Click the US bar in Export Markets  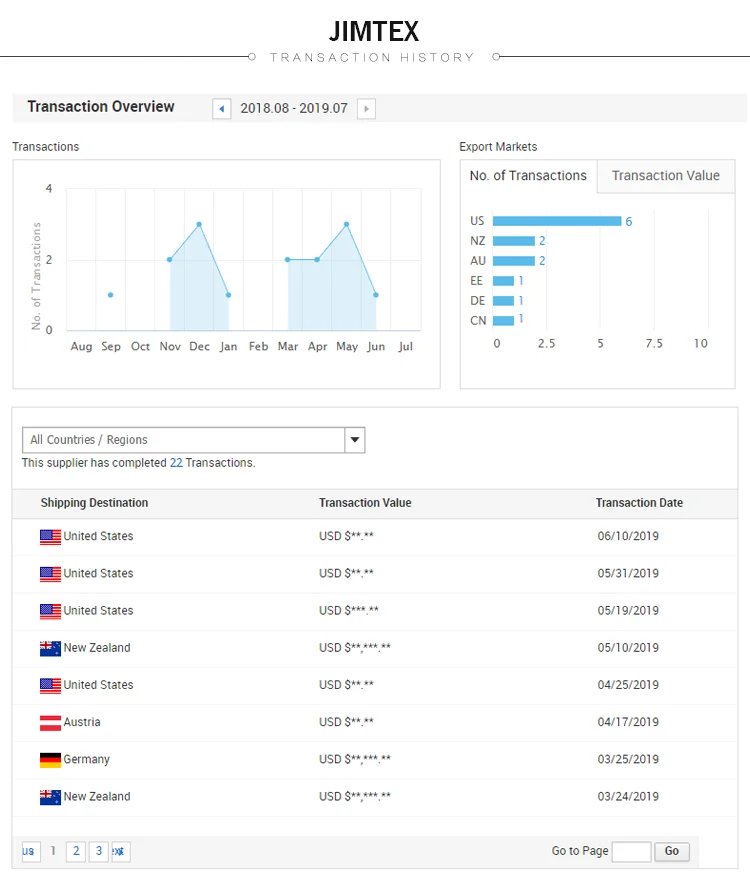556,221
